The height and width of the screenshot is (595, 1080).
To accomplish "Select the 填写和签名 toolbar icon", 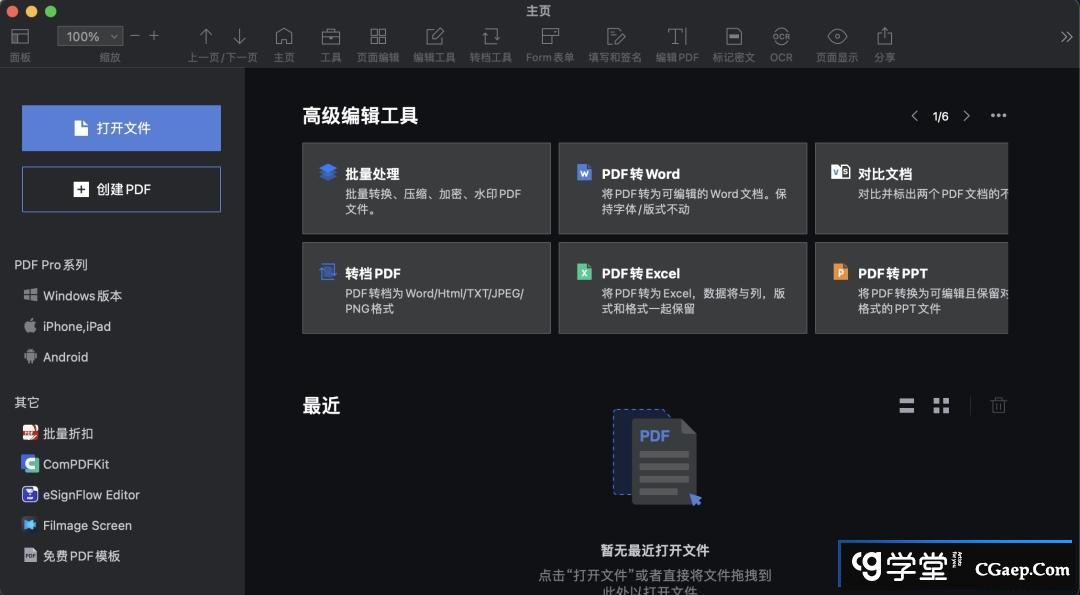I will [615, 37].
